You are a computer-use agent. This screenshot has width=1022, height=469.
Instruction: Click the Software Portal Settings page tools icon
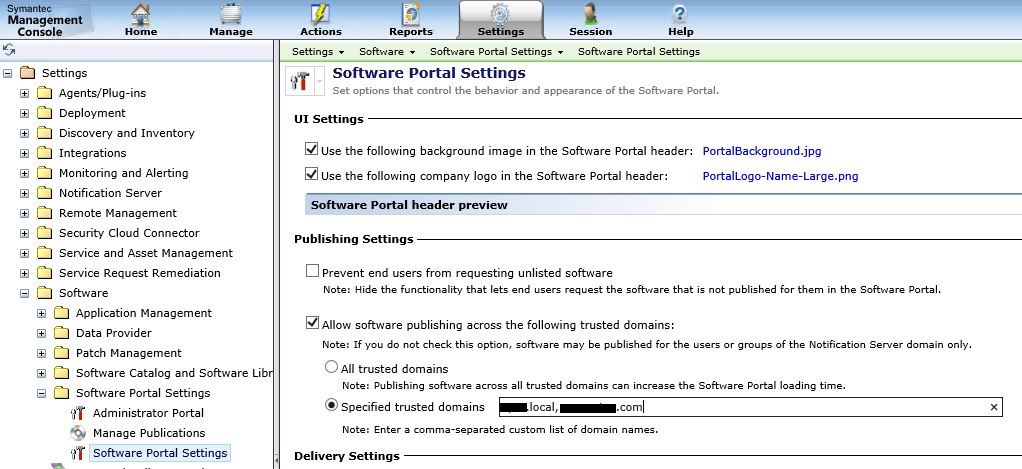click(x=300, y=81)
